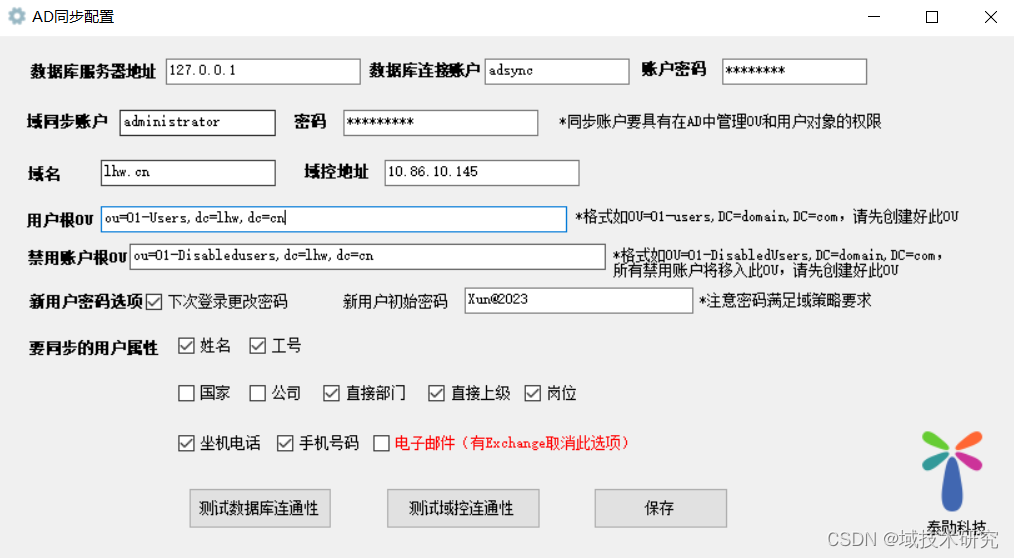This screenshot has height=558, width=1014.
Task: Enable the 公司 attribute checkbox
Action: 257,393
